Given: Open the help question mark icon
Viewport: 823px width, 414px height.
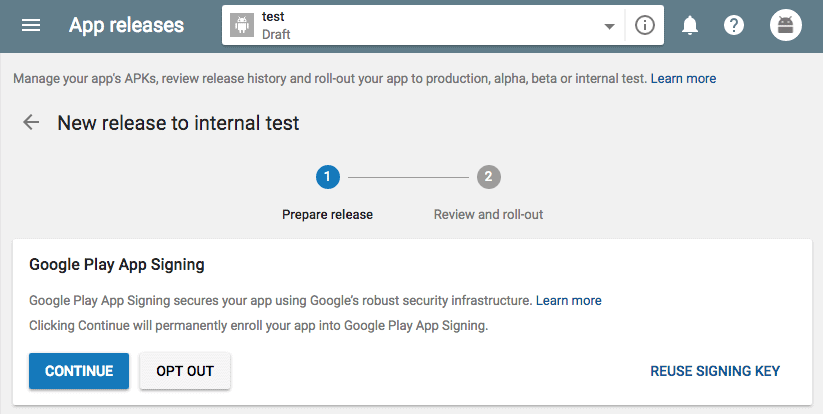Looking at the screenshot, I should (x=734, y=25).
